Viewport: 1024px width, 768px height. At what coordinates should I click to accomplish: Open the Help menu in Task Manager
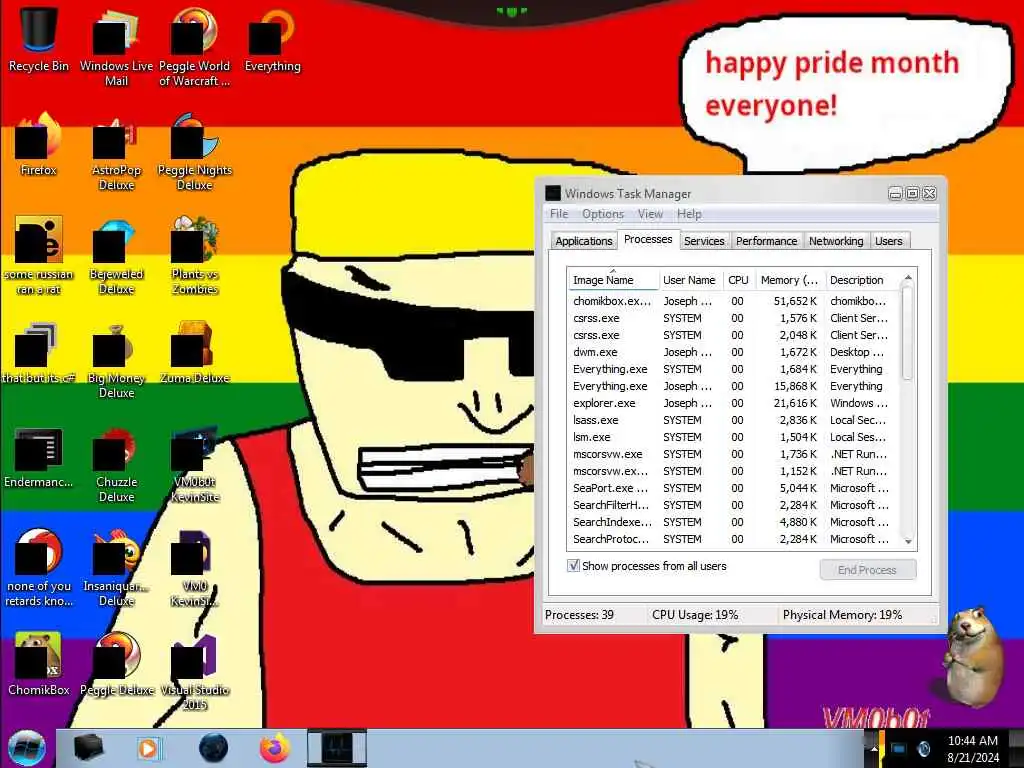(x=689, y=214)
